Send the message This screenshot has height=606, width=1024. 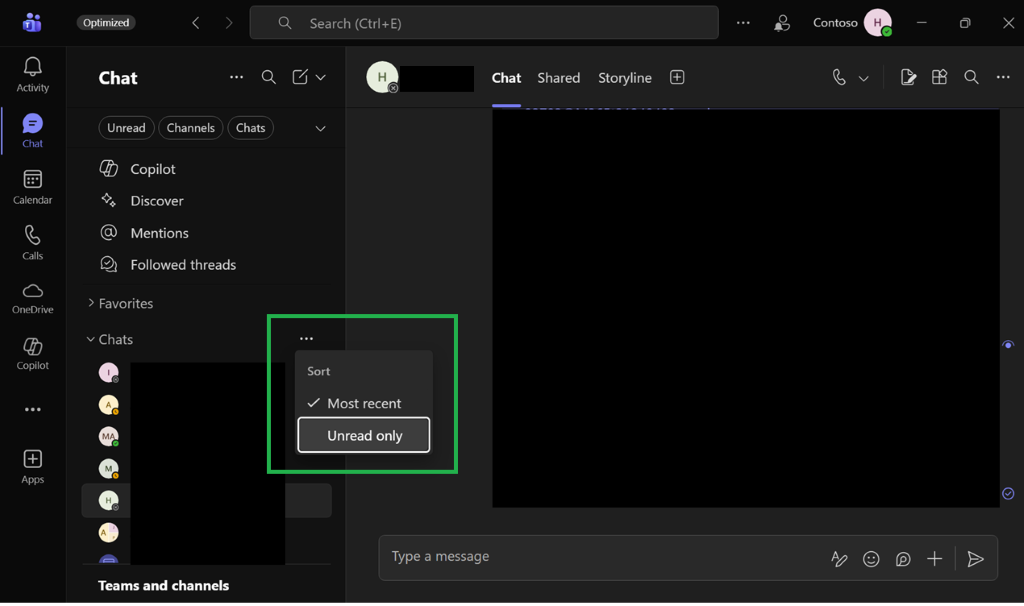975,559
